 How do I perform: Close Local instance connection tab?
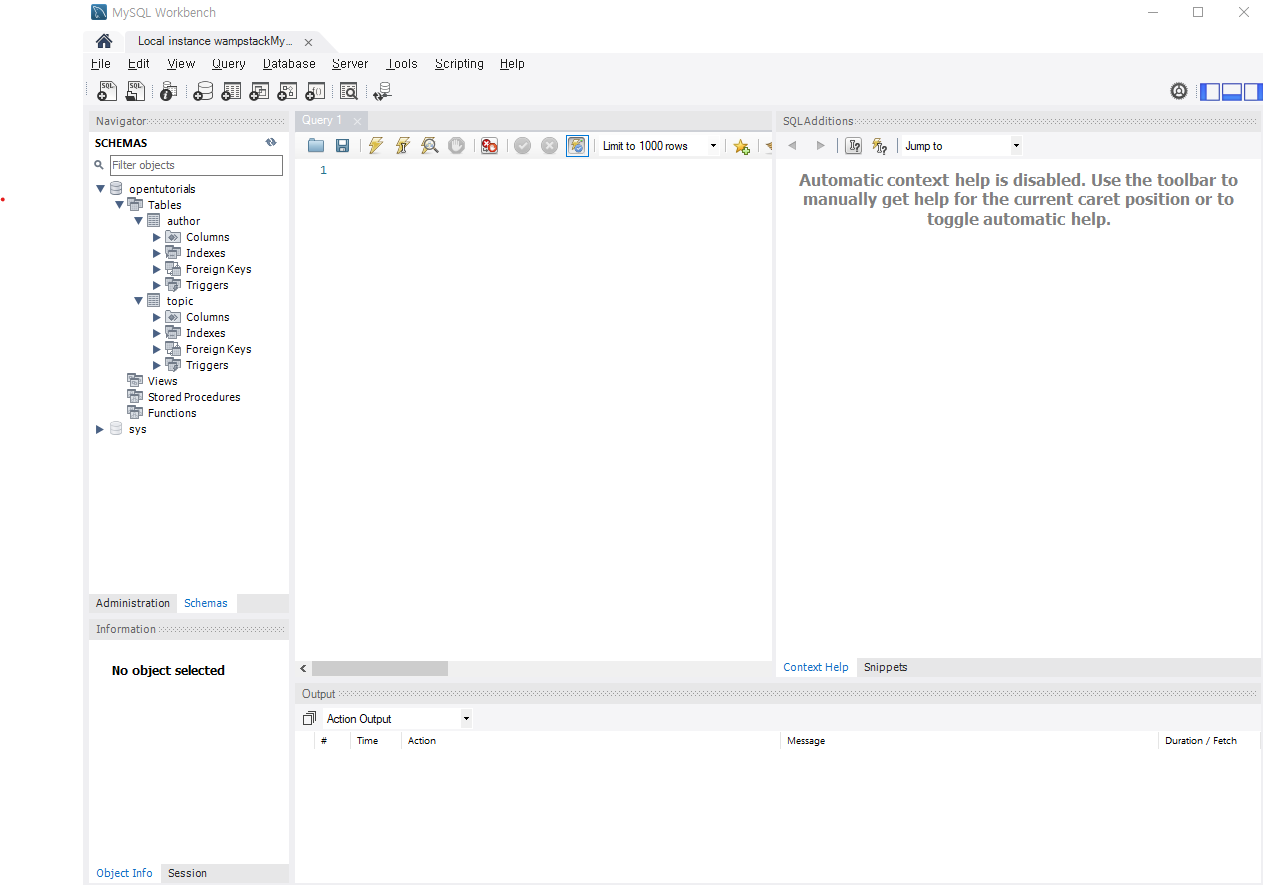(308, 42)
